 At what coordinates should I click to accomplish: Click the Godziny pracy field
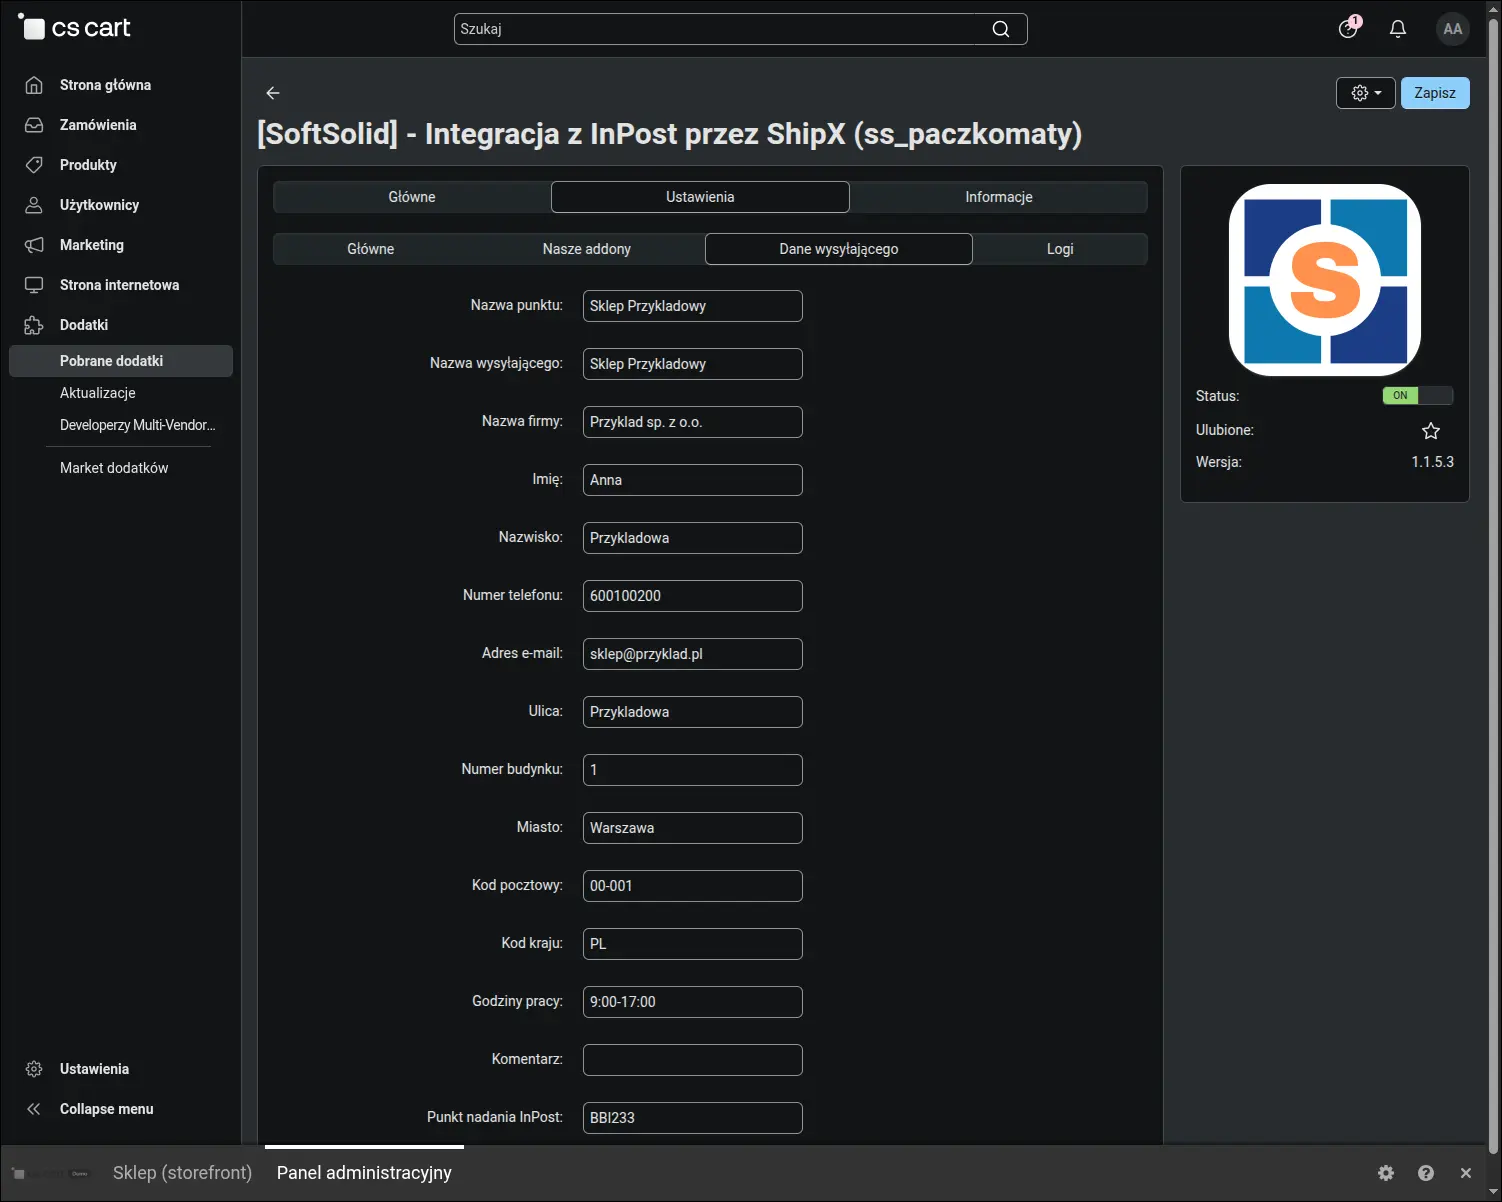(x=693, y=1002)
